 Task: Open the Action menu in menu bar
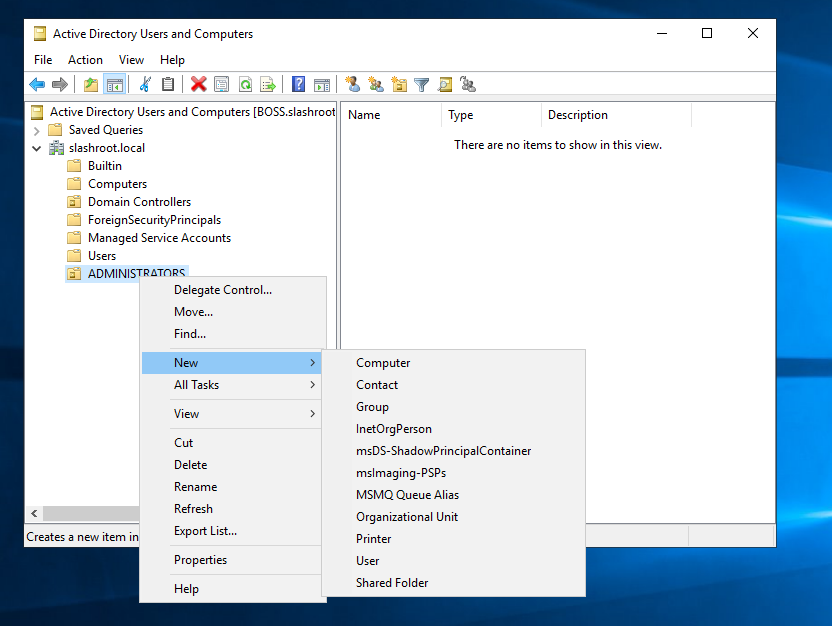point(85,60)
